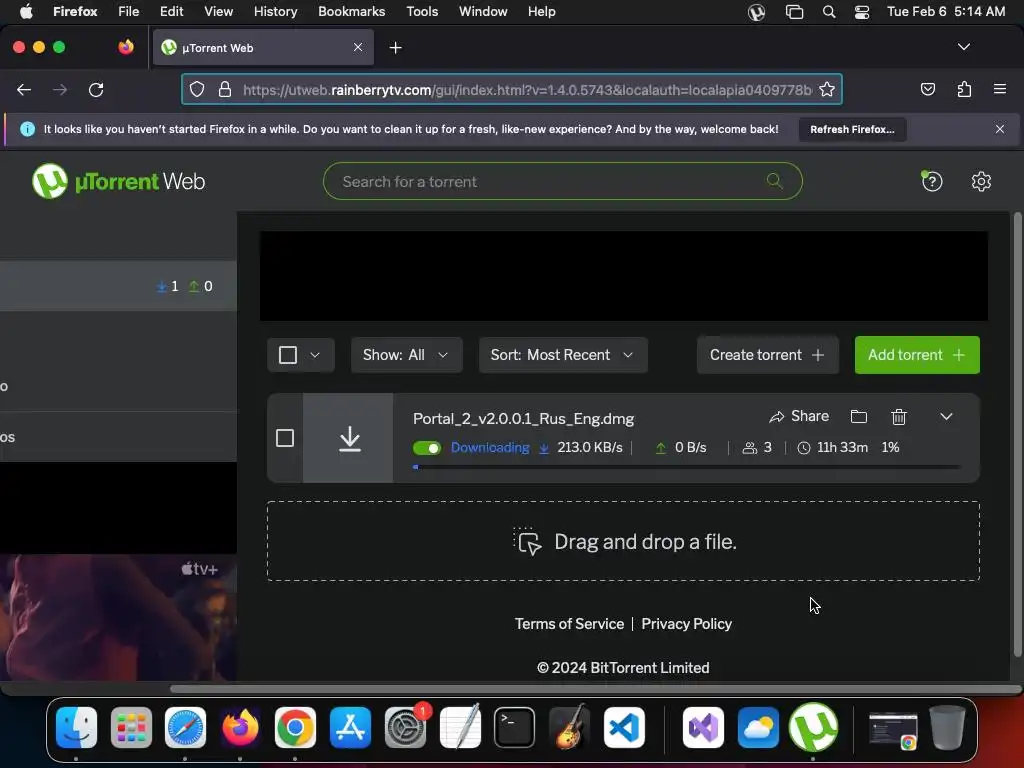Open the Pocket save icon
This screenshot has height=768, width=1024.
(927, 89)
